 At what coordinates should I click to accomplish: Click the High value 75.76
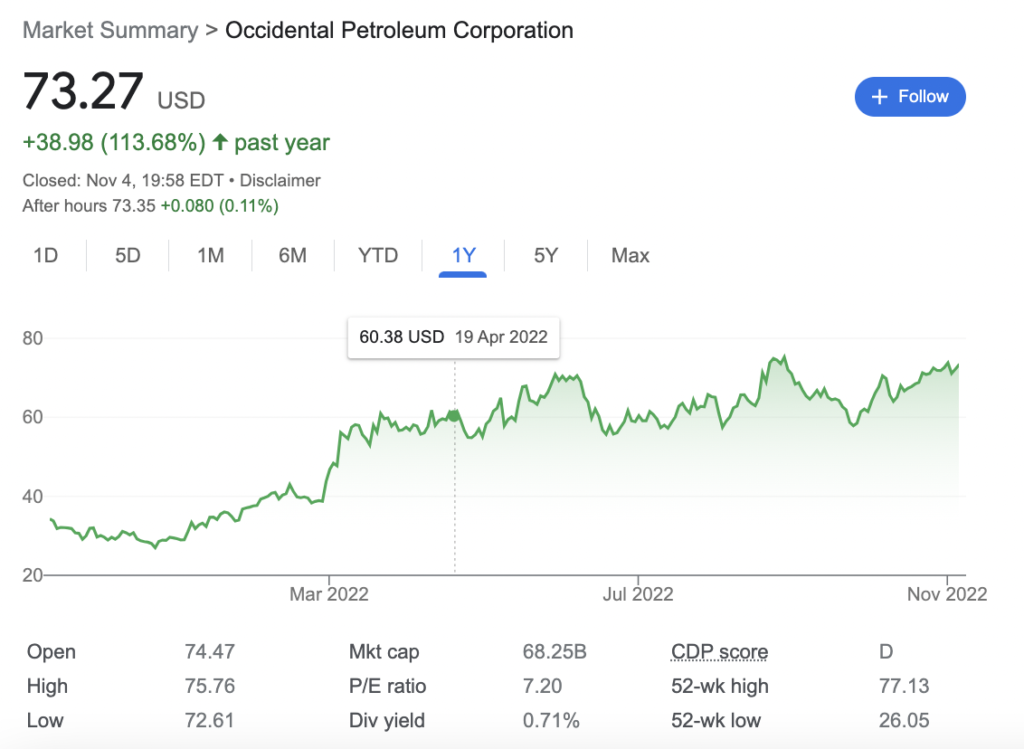pyautogui.click(x=210, y=686)
